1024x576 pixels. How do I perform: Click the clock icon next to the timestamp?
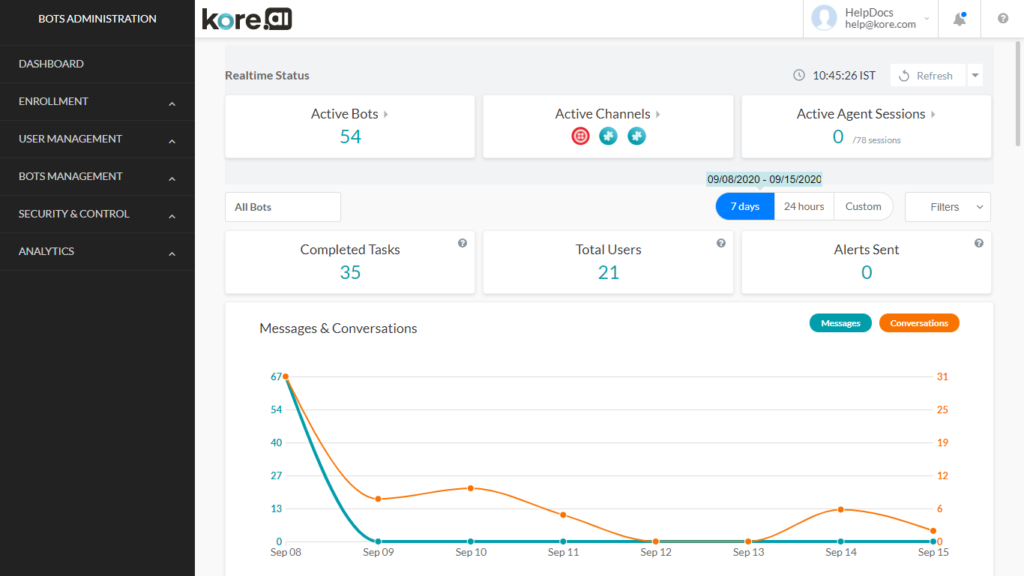coord(798,75)
